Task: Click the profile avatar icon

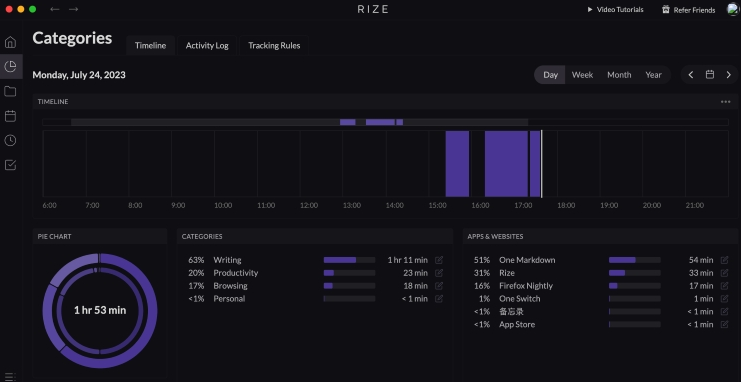Action: pos(733,9)
